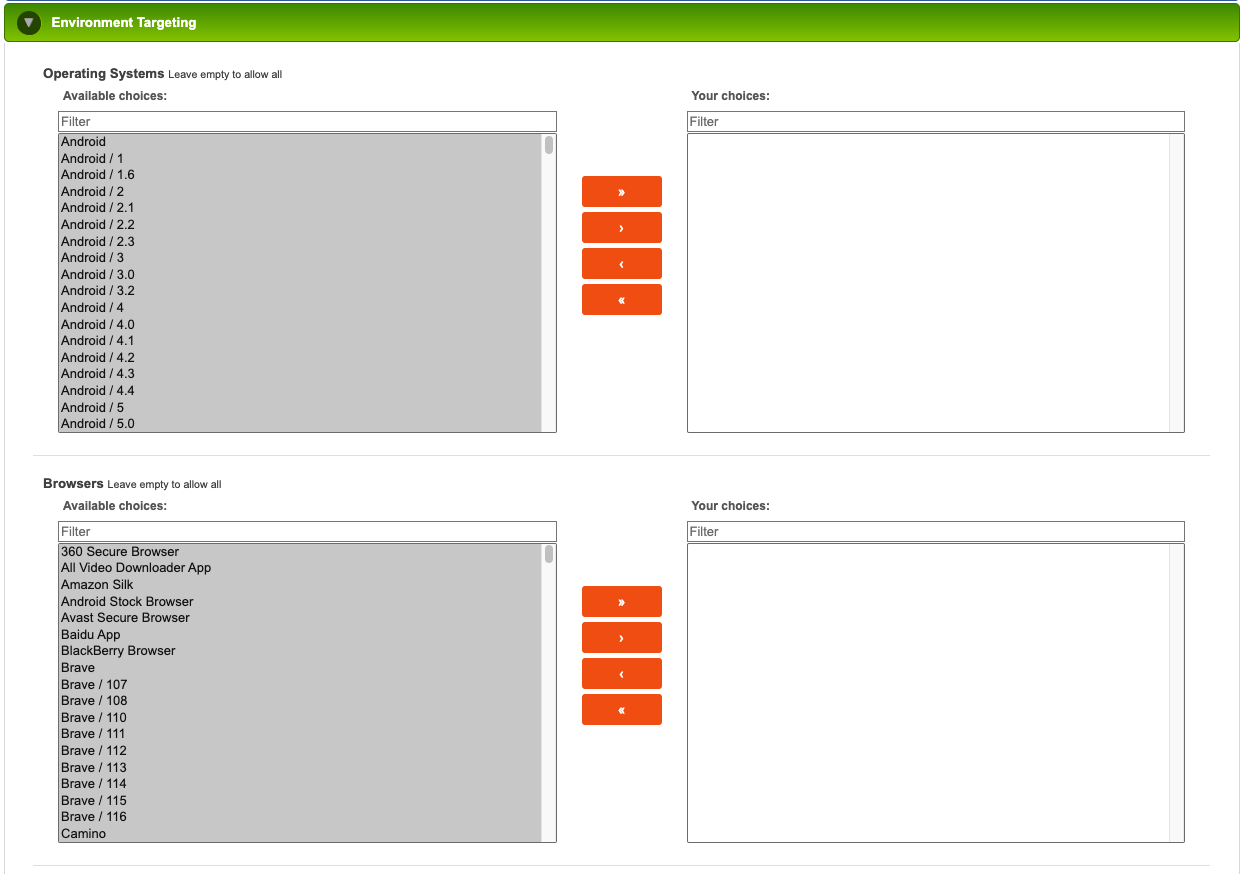
Task: Click the Your choices filter for Browsers
Action: (935, 531)
